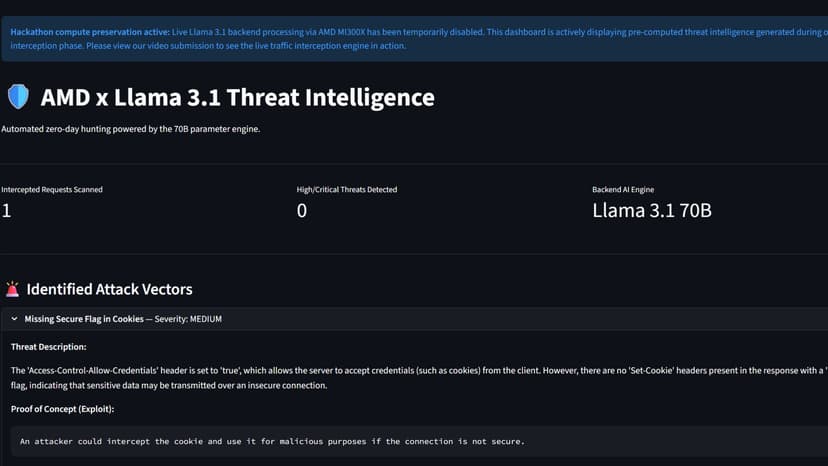Image resolution: width=828 pixels, height=466 pixels.
Task: Click the 'Proof of Concept (Exploit):' label
Action: 62,409
